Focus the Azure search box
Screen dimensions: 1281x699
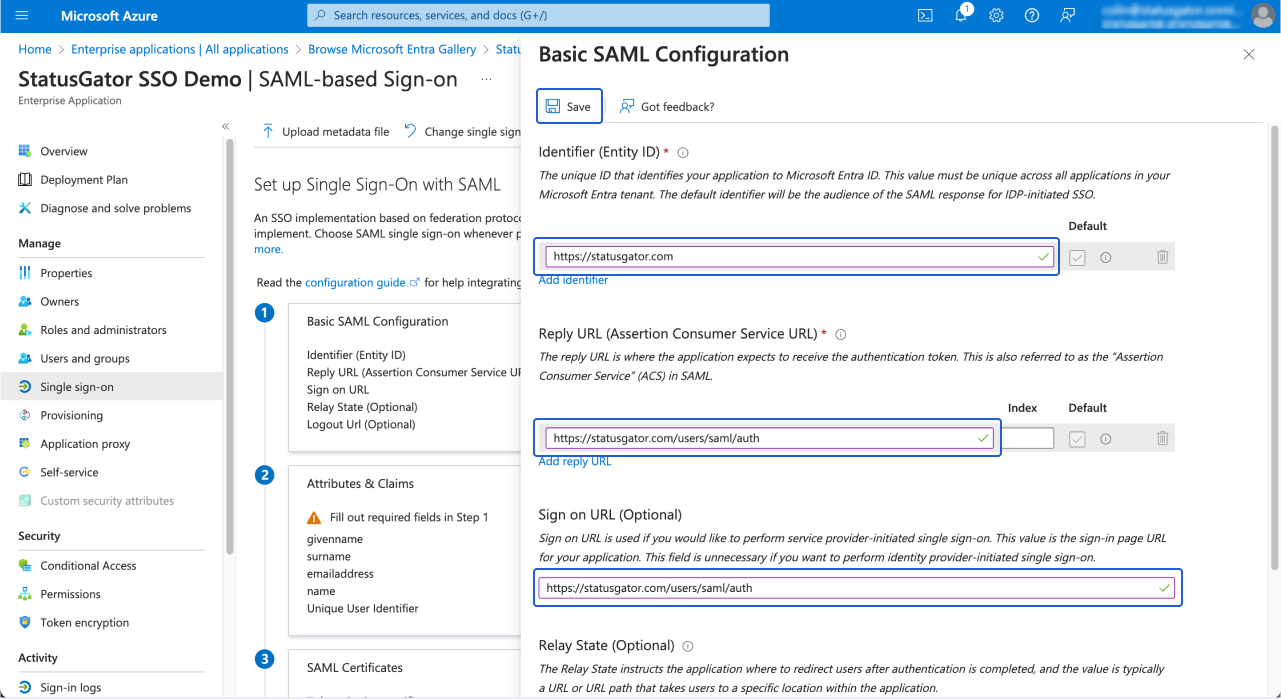pos(538,16)
